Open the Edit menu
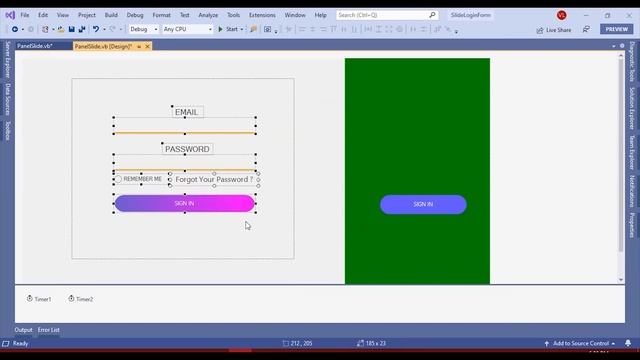The height and width of the screenshot is (360, 640). 43,15
